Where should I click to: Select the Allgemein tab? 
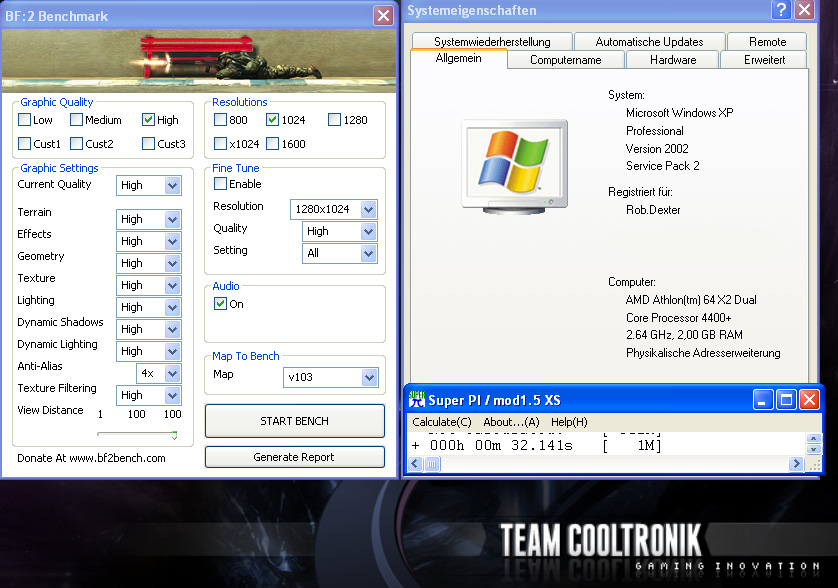[459, 58]
